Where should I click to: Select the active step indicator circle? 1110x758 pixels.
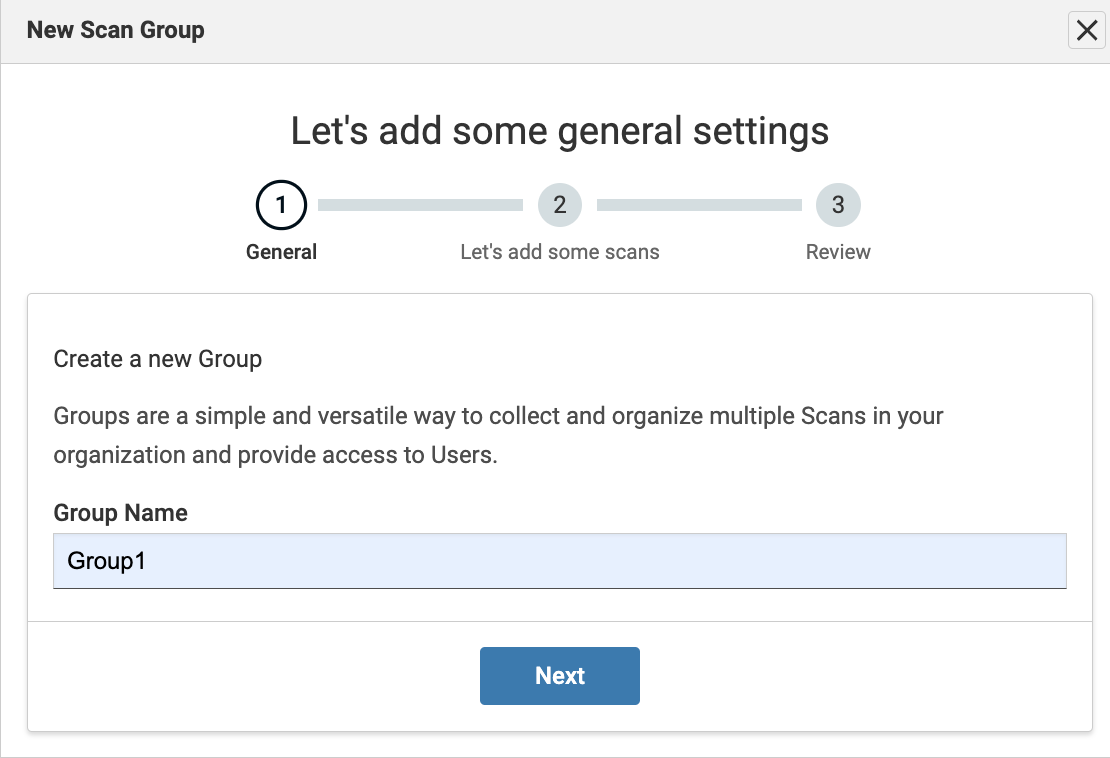281,204
